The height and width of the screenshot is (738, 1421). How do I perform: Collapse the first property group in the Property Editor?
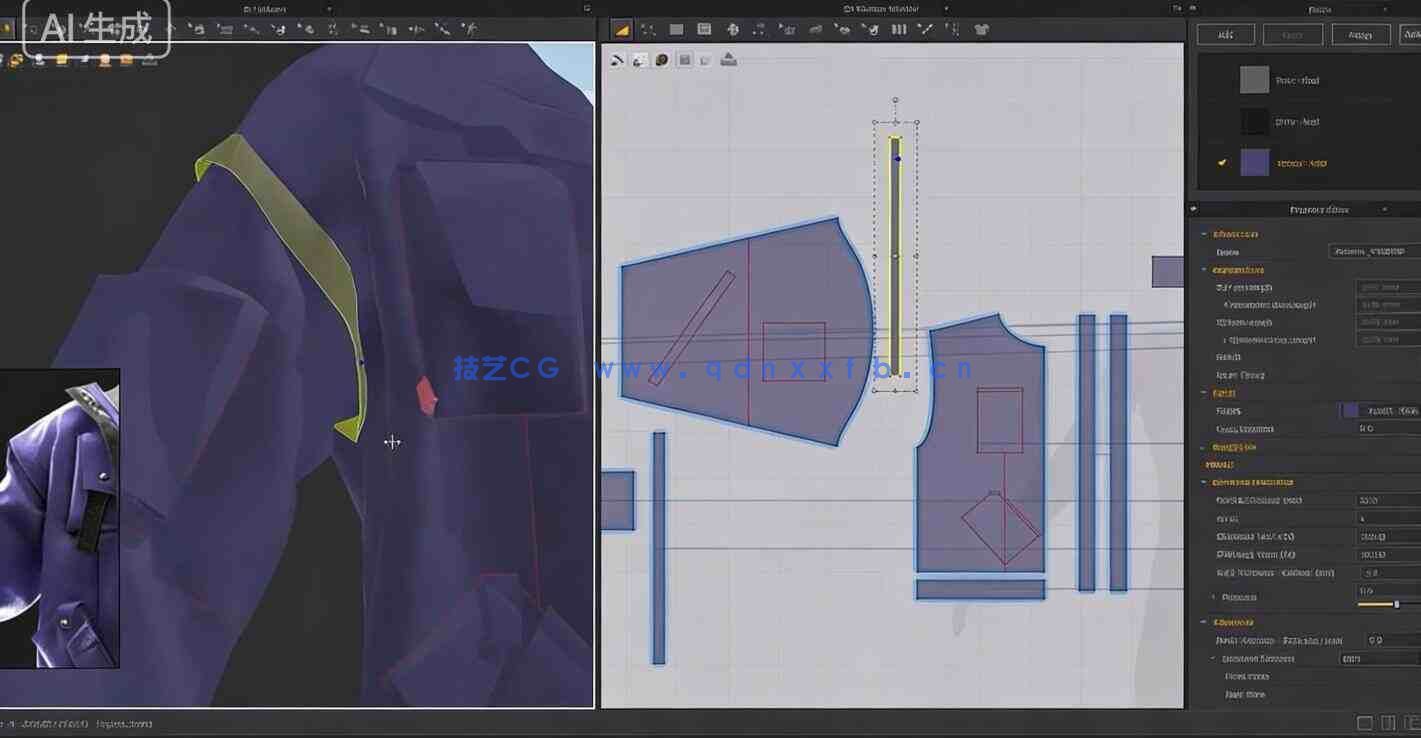click(x=1203, y=233)
